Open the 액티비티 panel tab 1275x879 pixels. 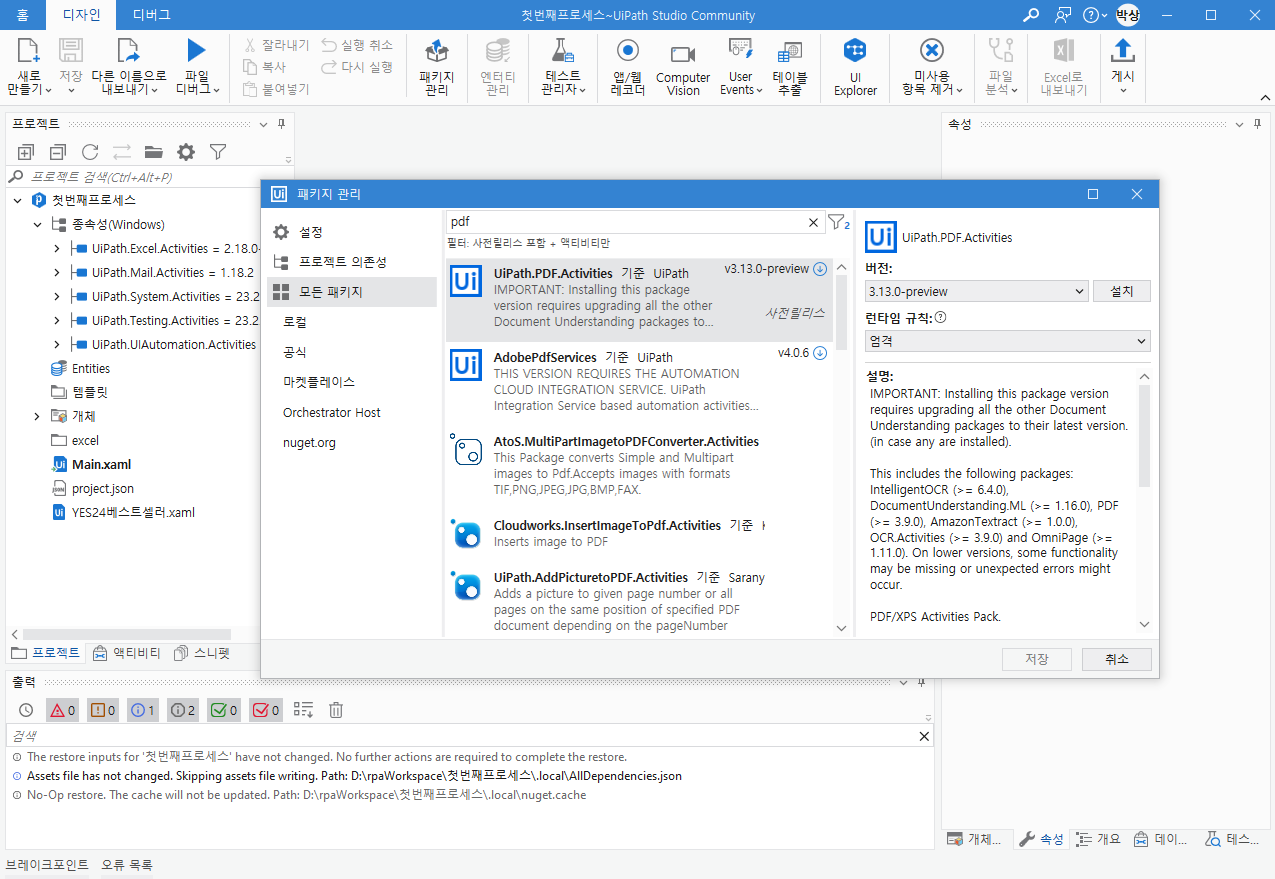click(127, 653)
